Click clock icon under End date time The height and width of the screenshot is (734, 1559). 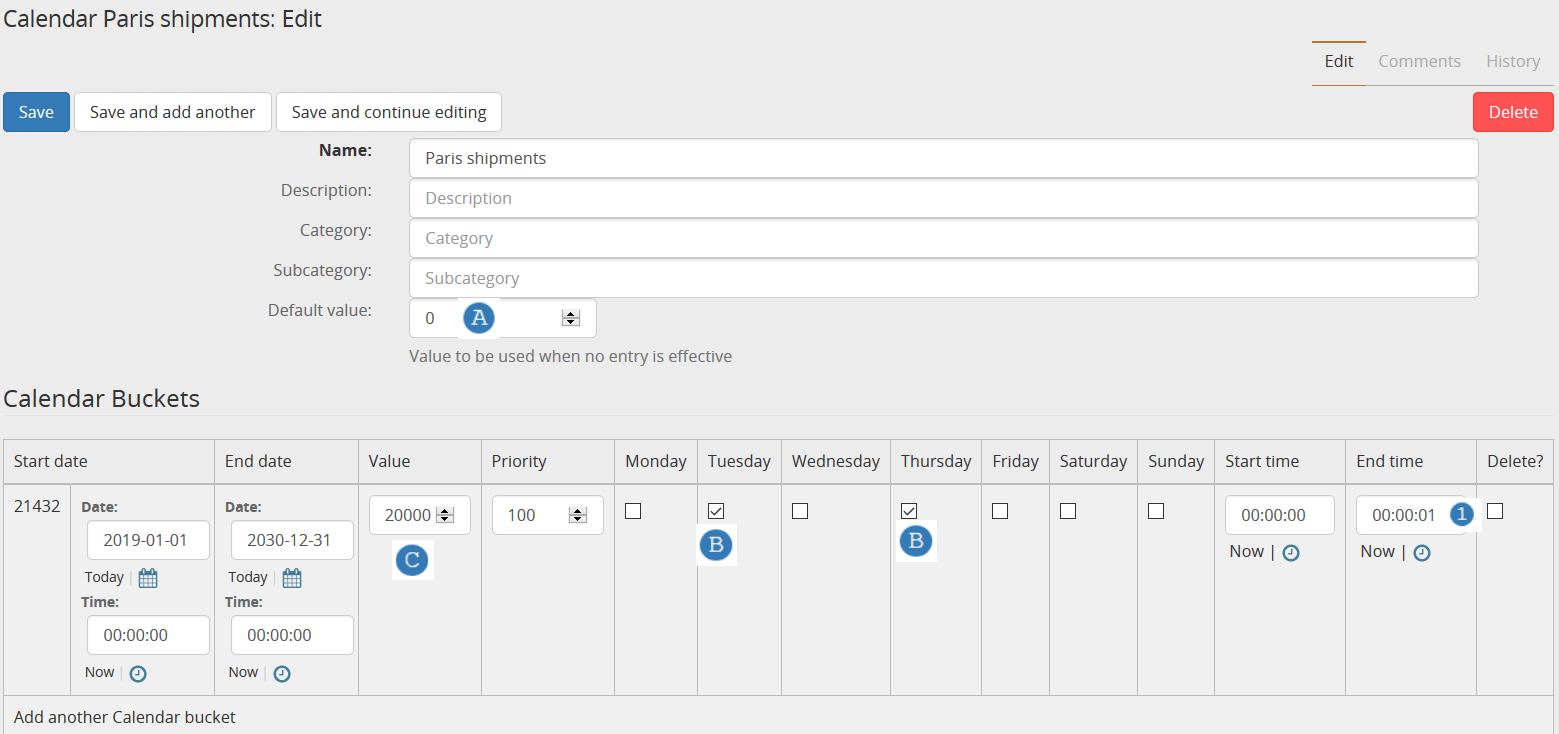282,674
